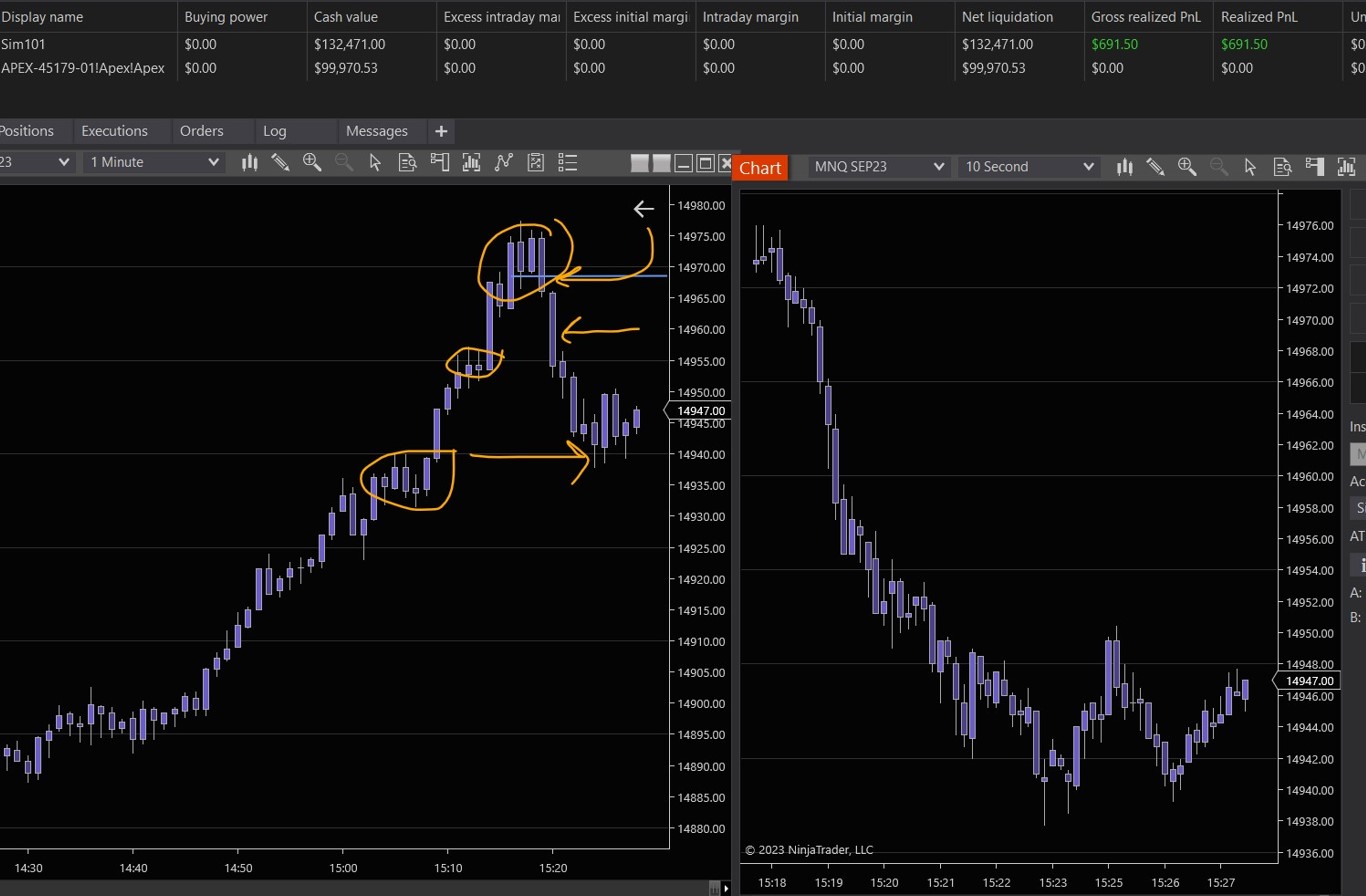Click Initial margin column header

click(889, 17)
